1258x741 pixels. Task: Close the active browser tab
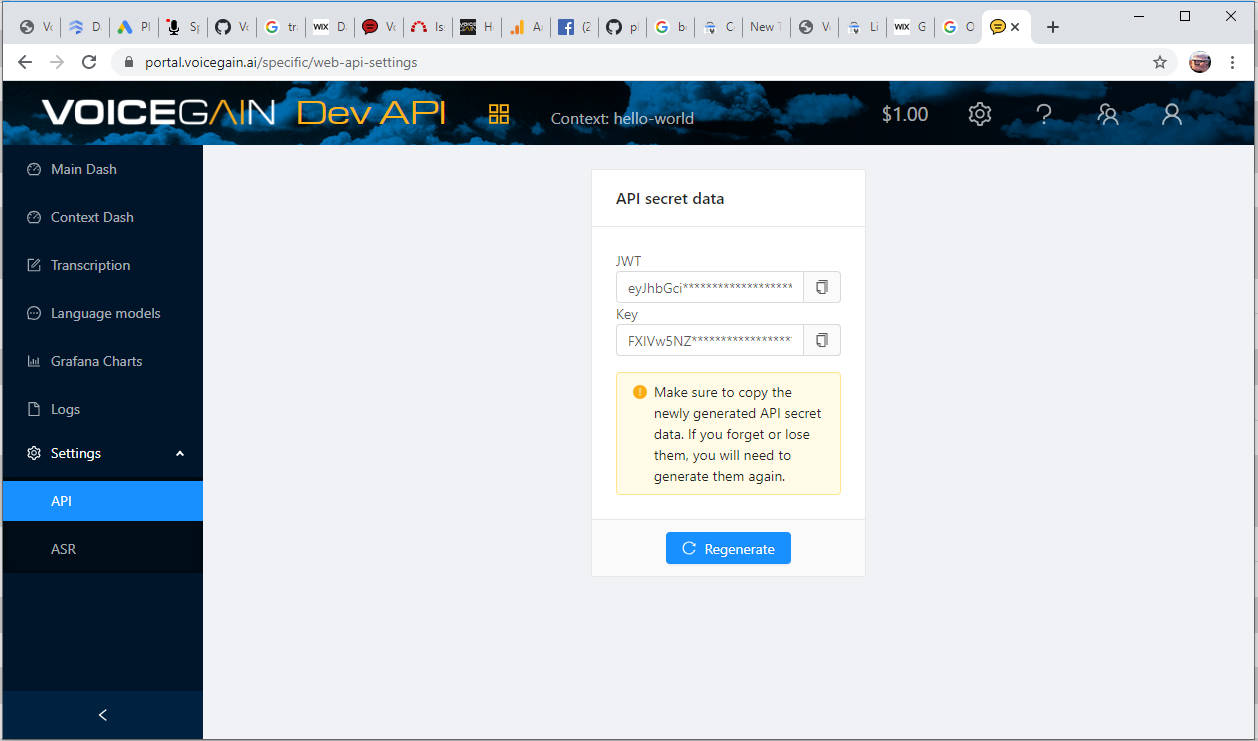coord(1015,27)
